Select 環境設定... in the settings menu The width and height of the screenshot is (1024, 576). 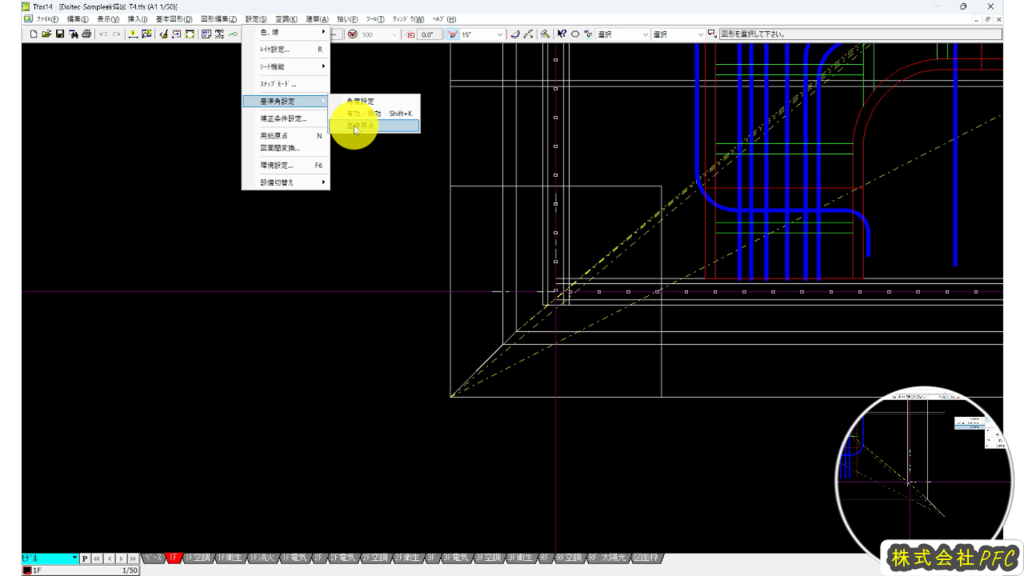tap(277, 165)
